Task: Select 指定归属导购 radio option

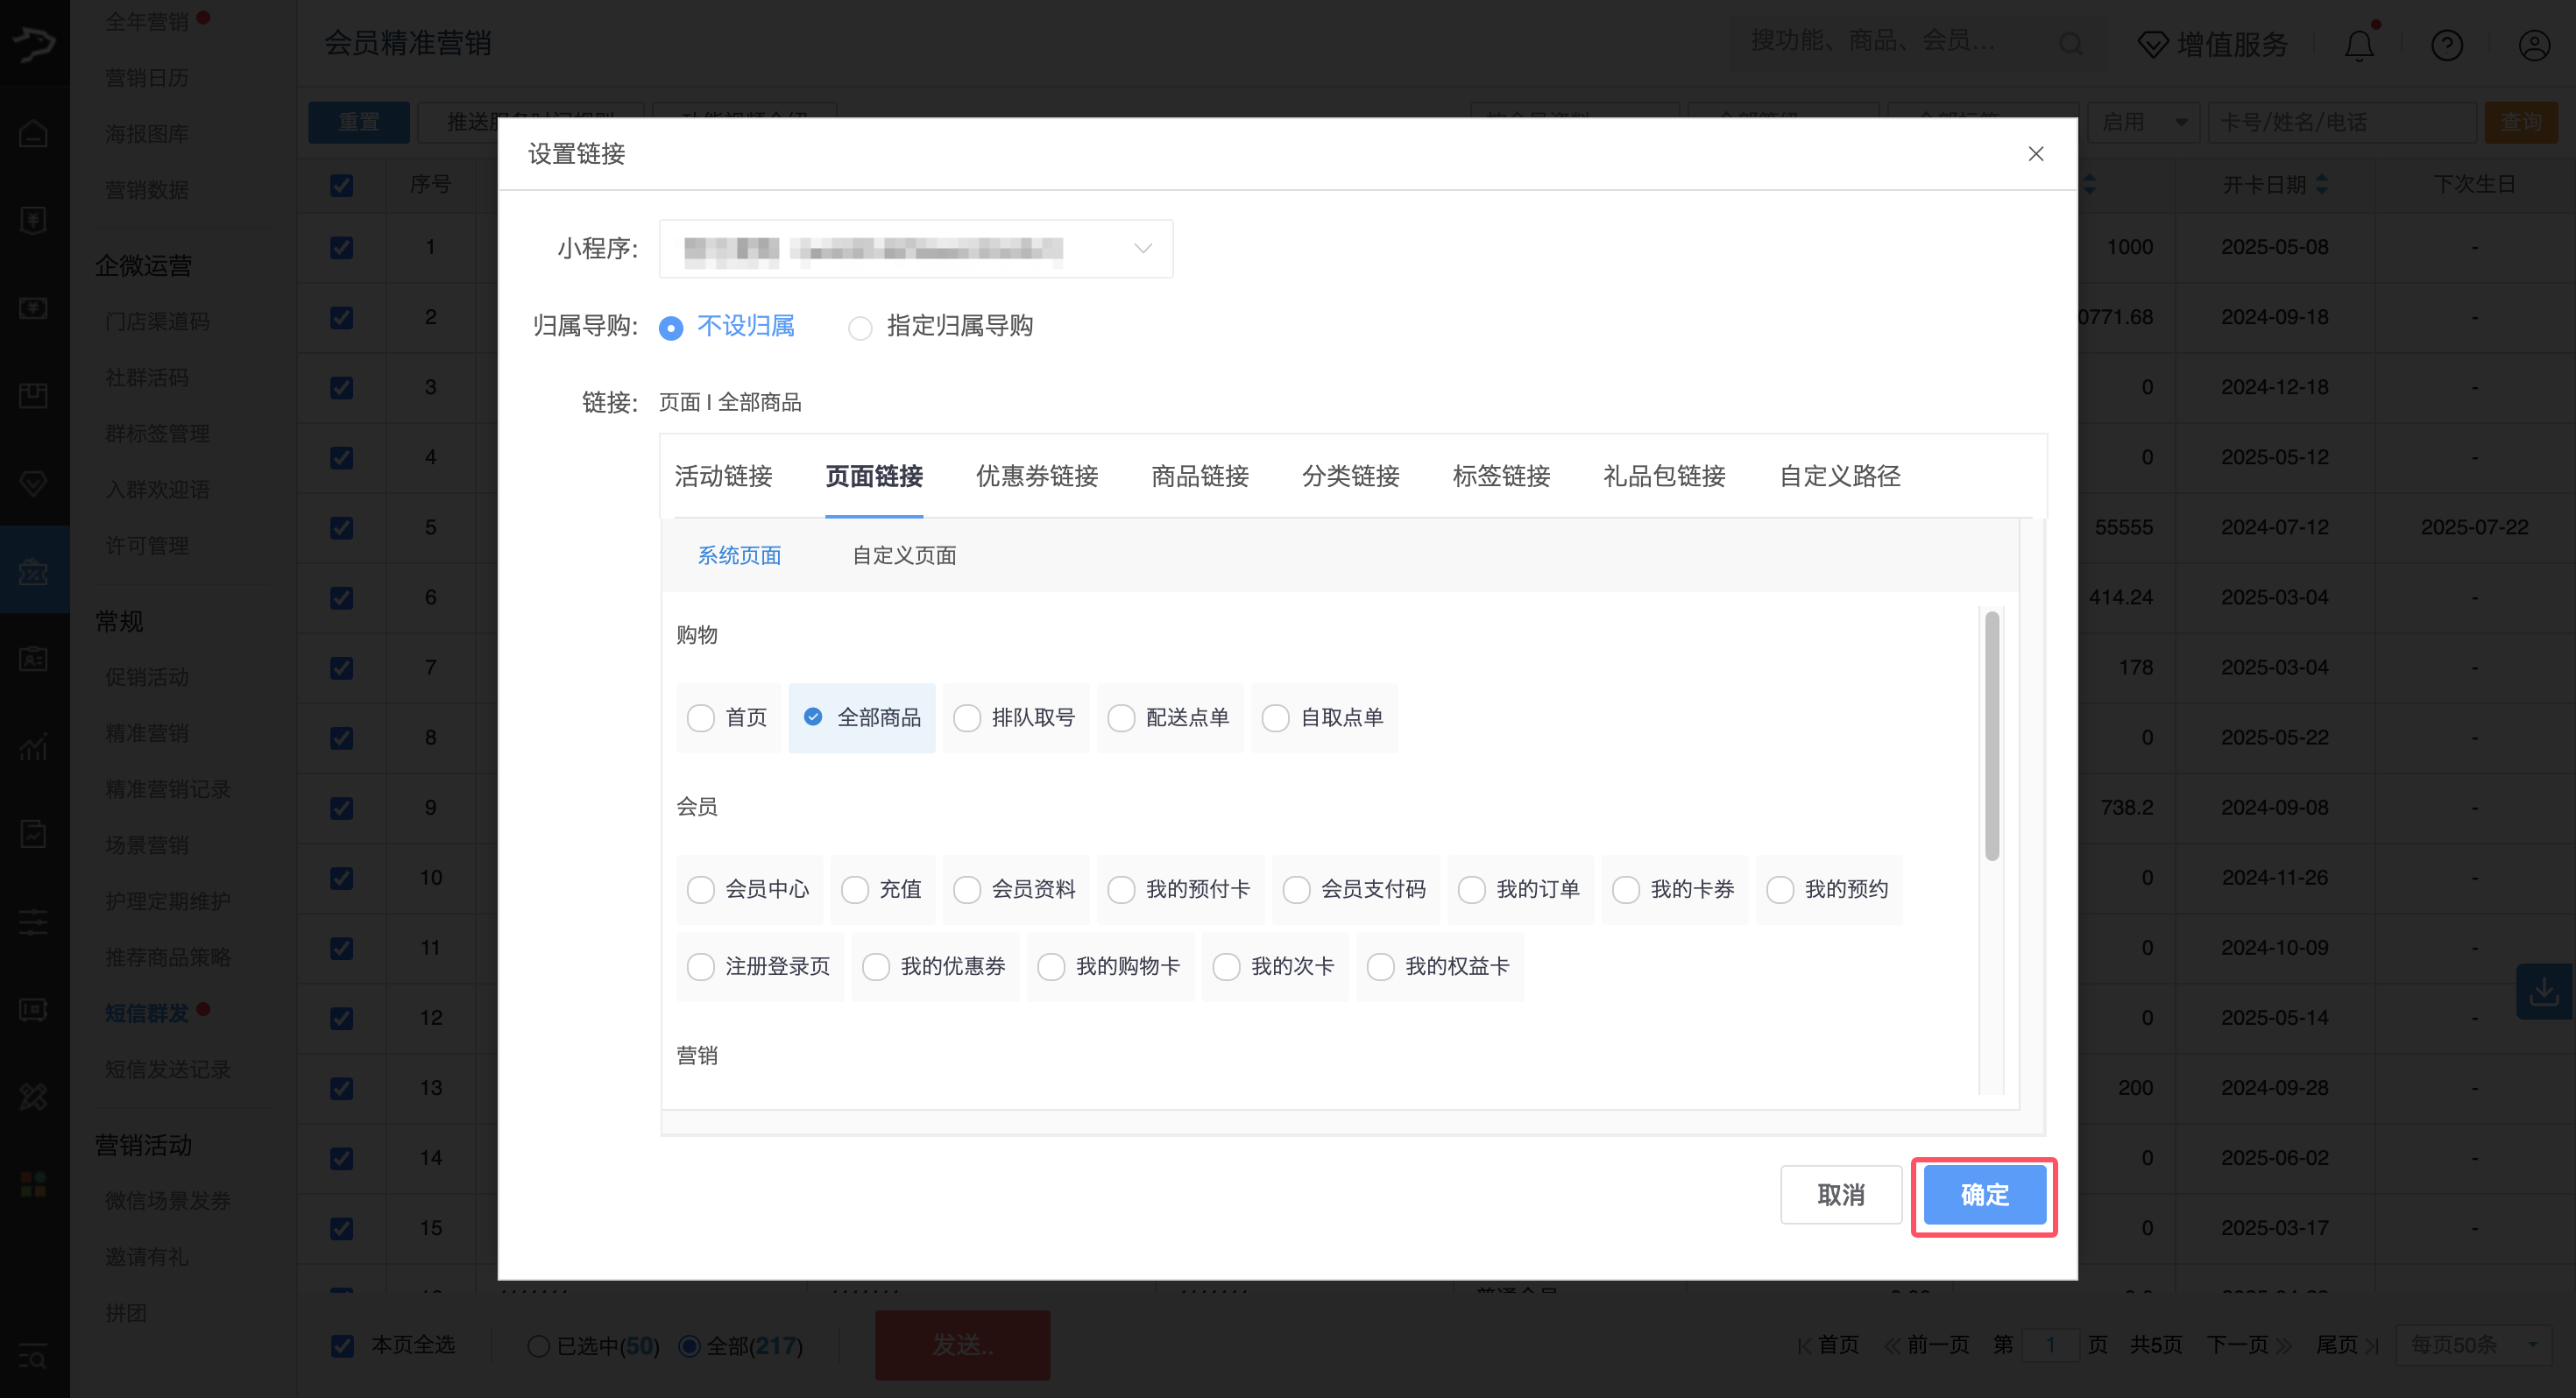Action: (x=860, y=327)
